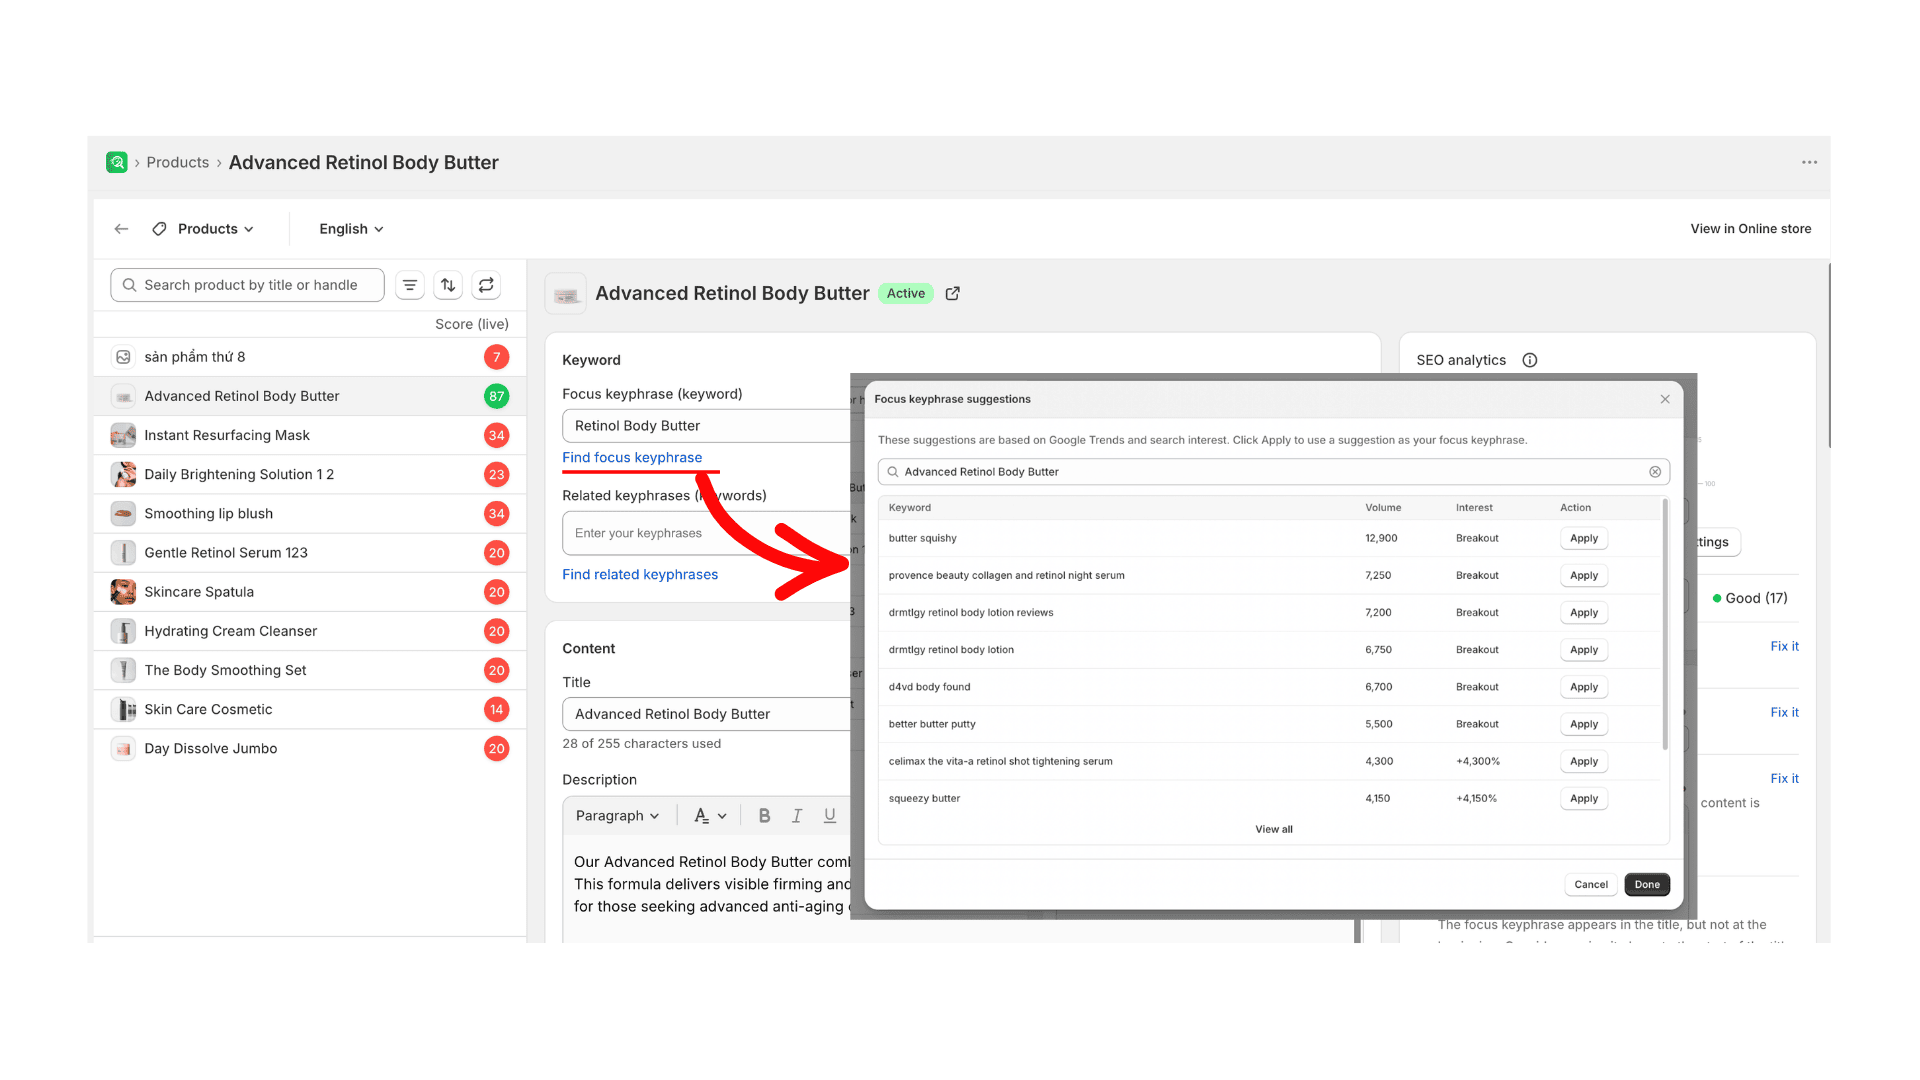Apply the squeezy butter keyword
This screenshot has width=1920, height=1080.
click(x=1584, y=799)
